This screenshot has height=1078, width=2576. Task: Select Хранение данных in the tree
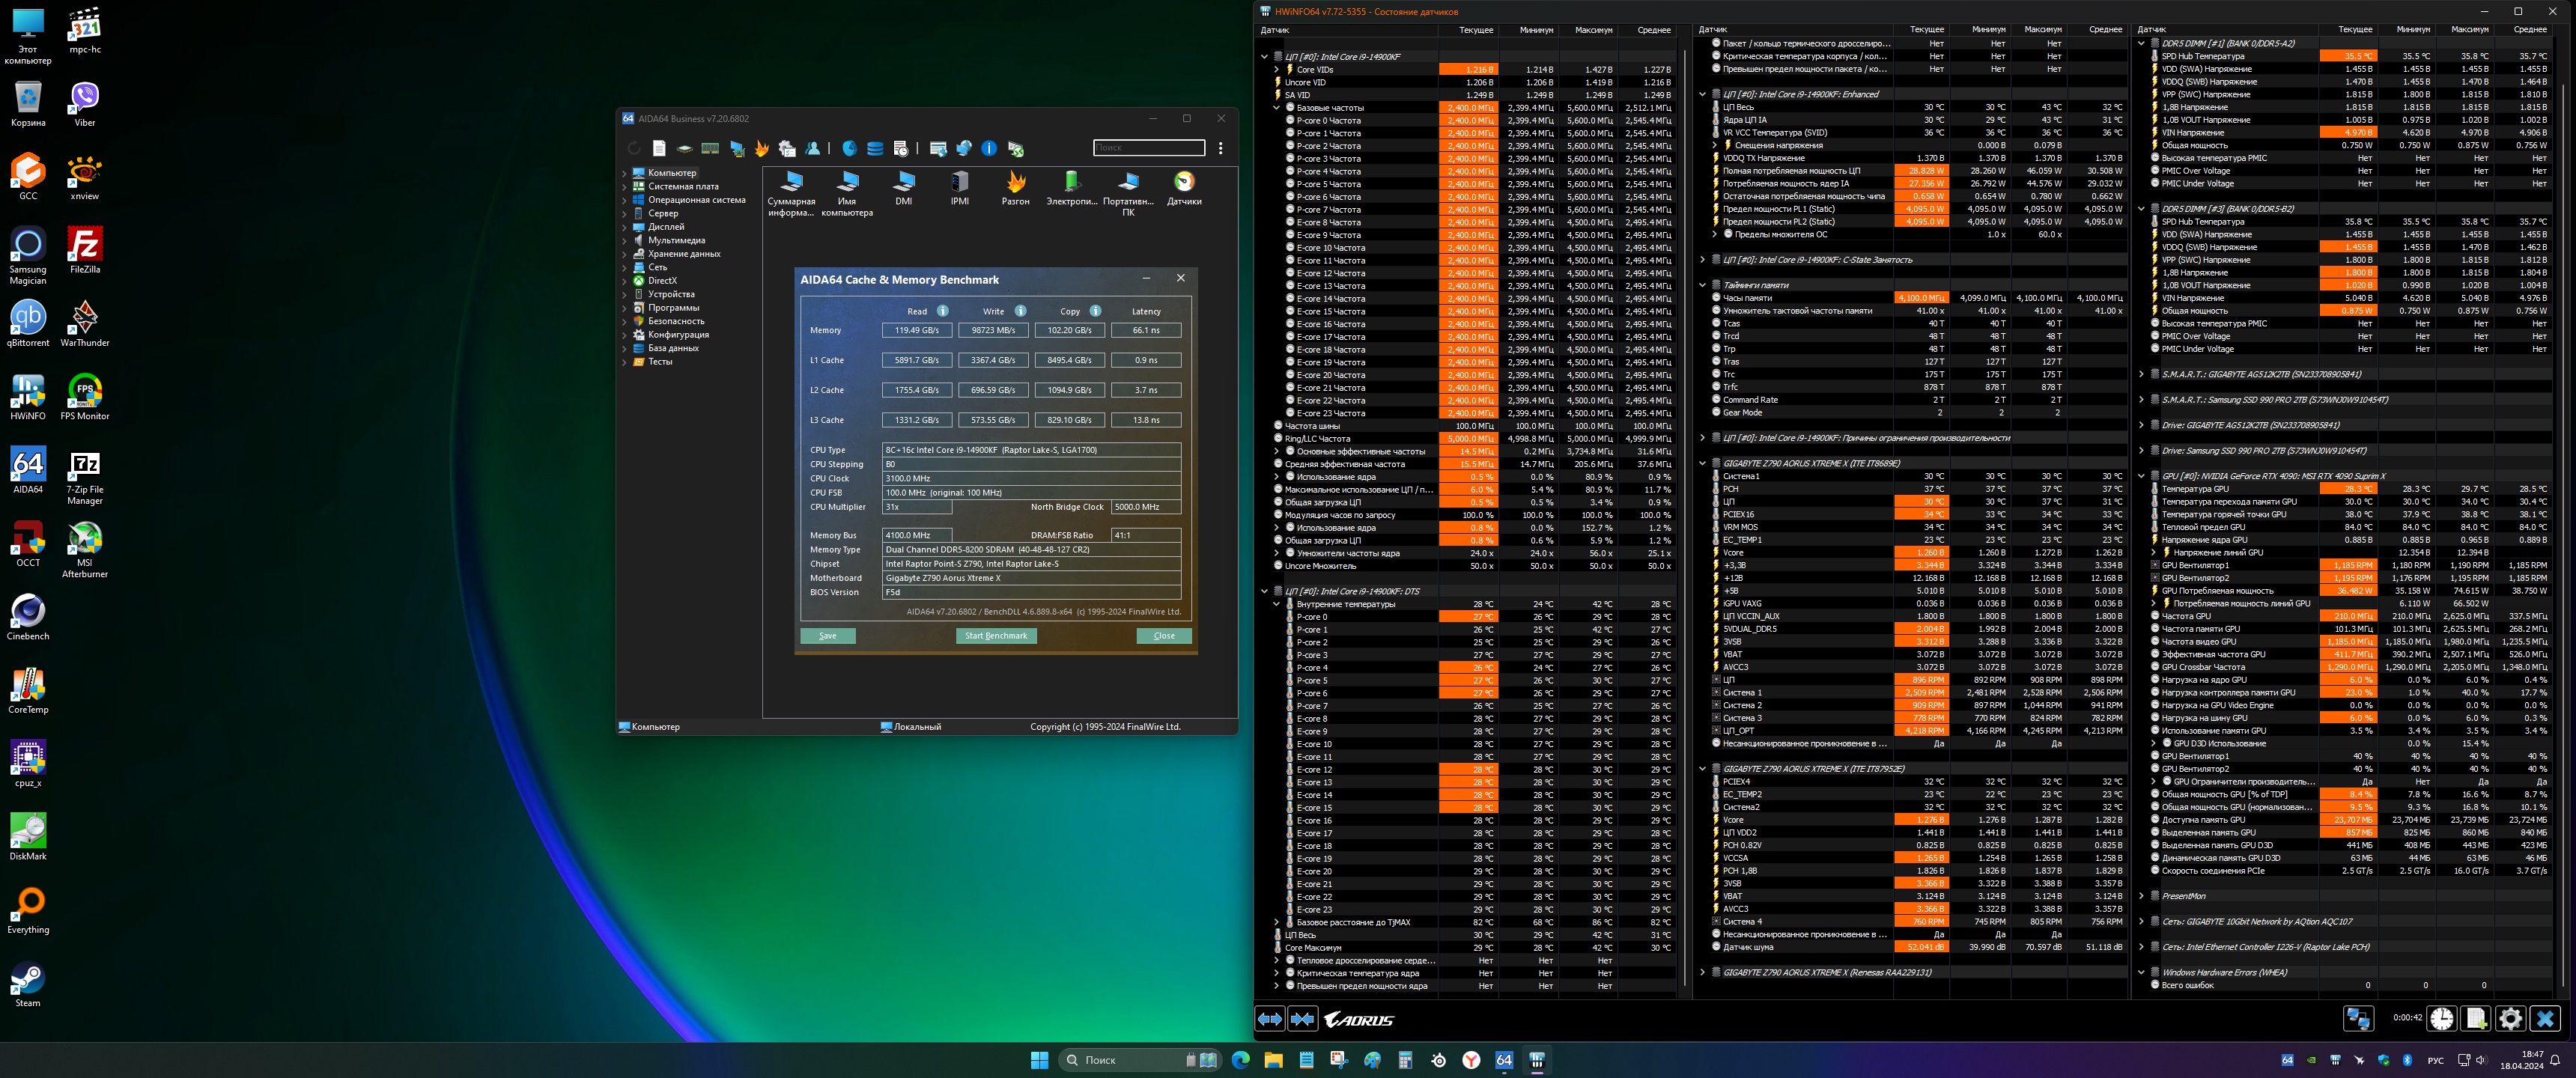tap(683, 254)
